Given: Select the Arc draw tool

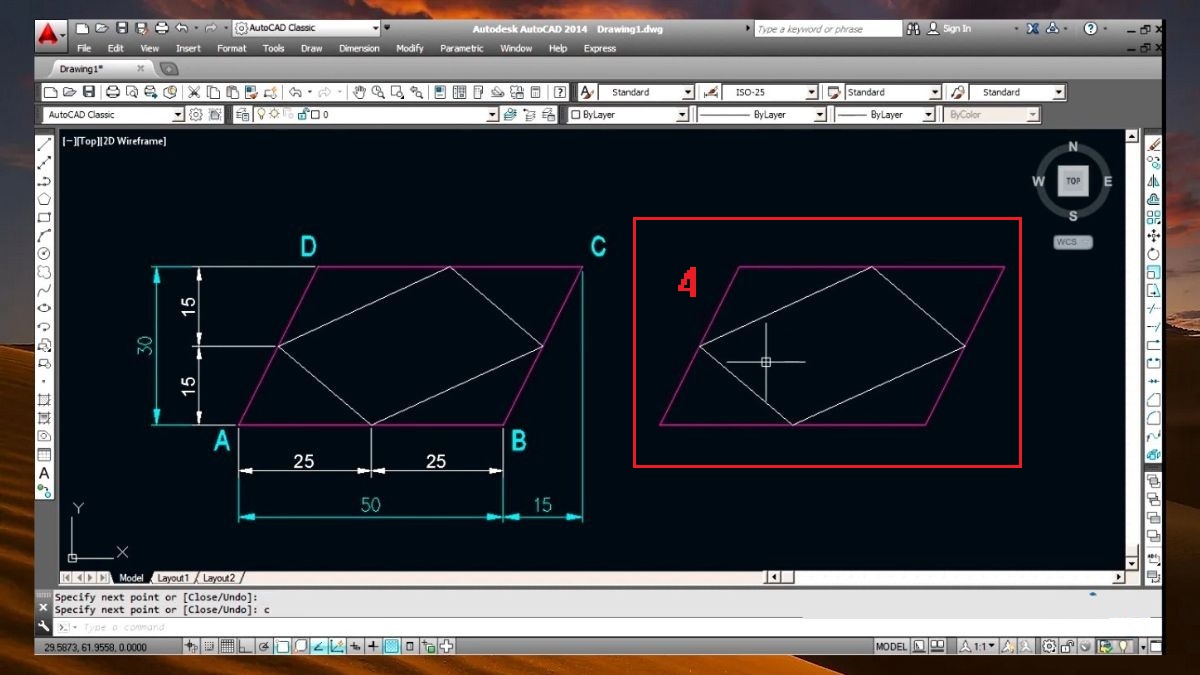Looking at the screenshot, I should coord(44,236).
